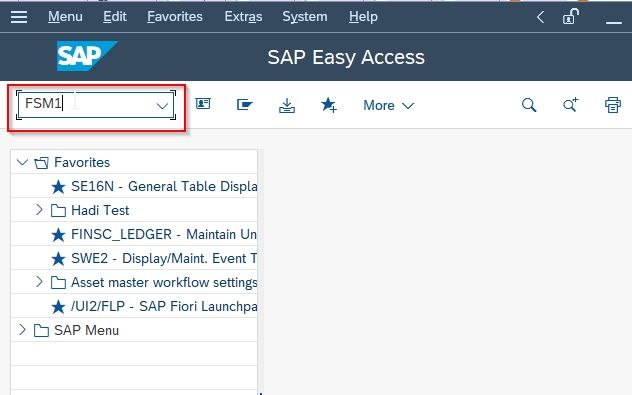
Task: Minimize the SAP window
Action: click(613, 22)
